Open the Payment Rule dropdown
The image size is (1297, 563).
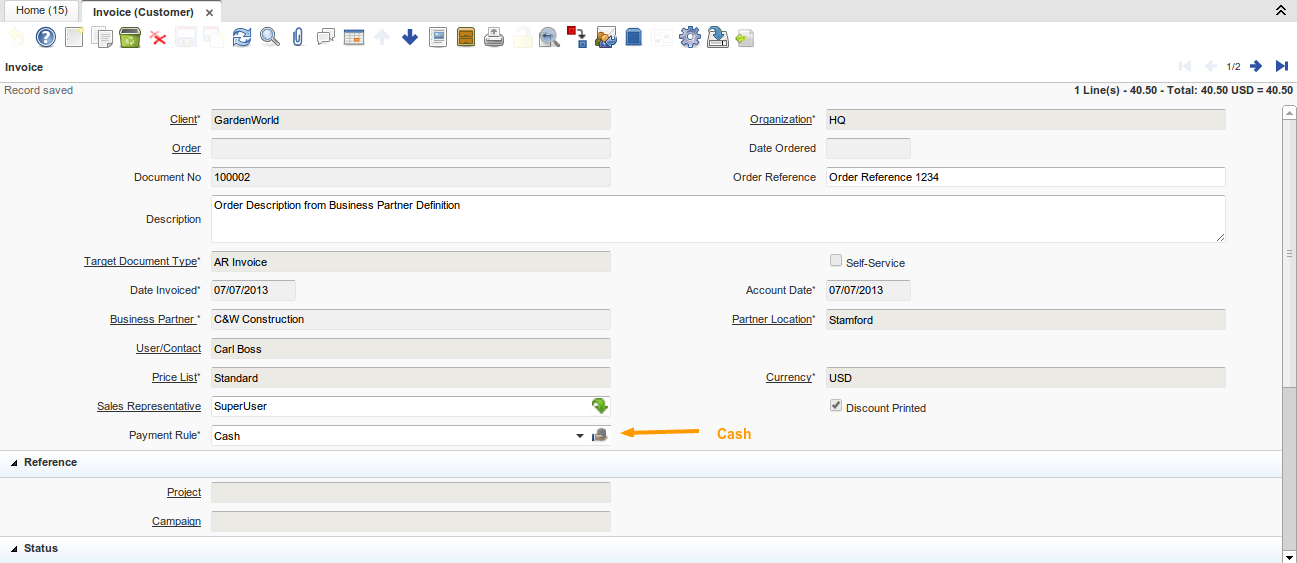(x=580, y=436)
